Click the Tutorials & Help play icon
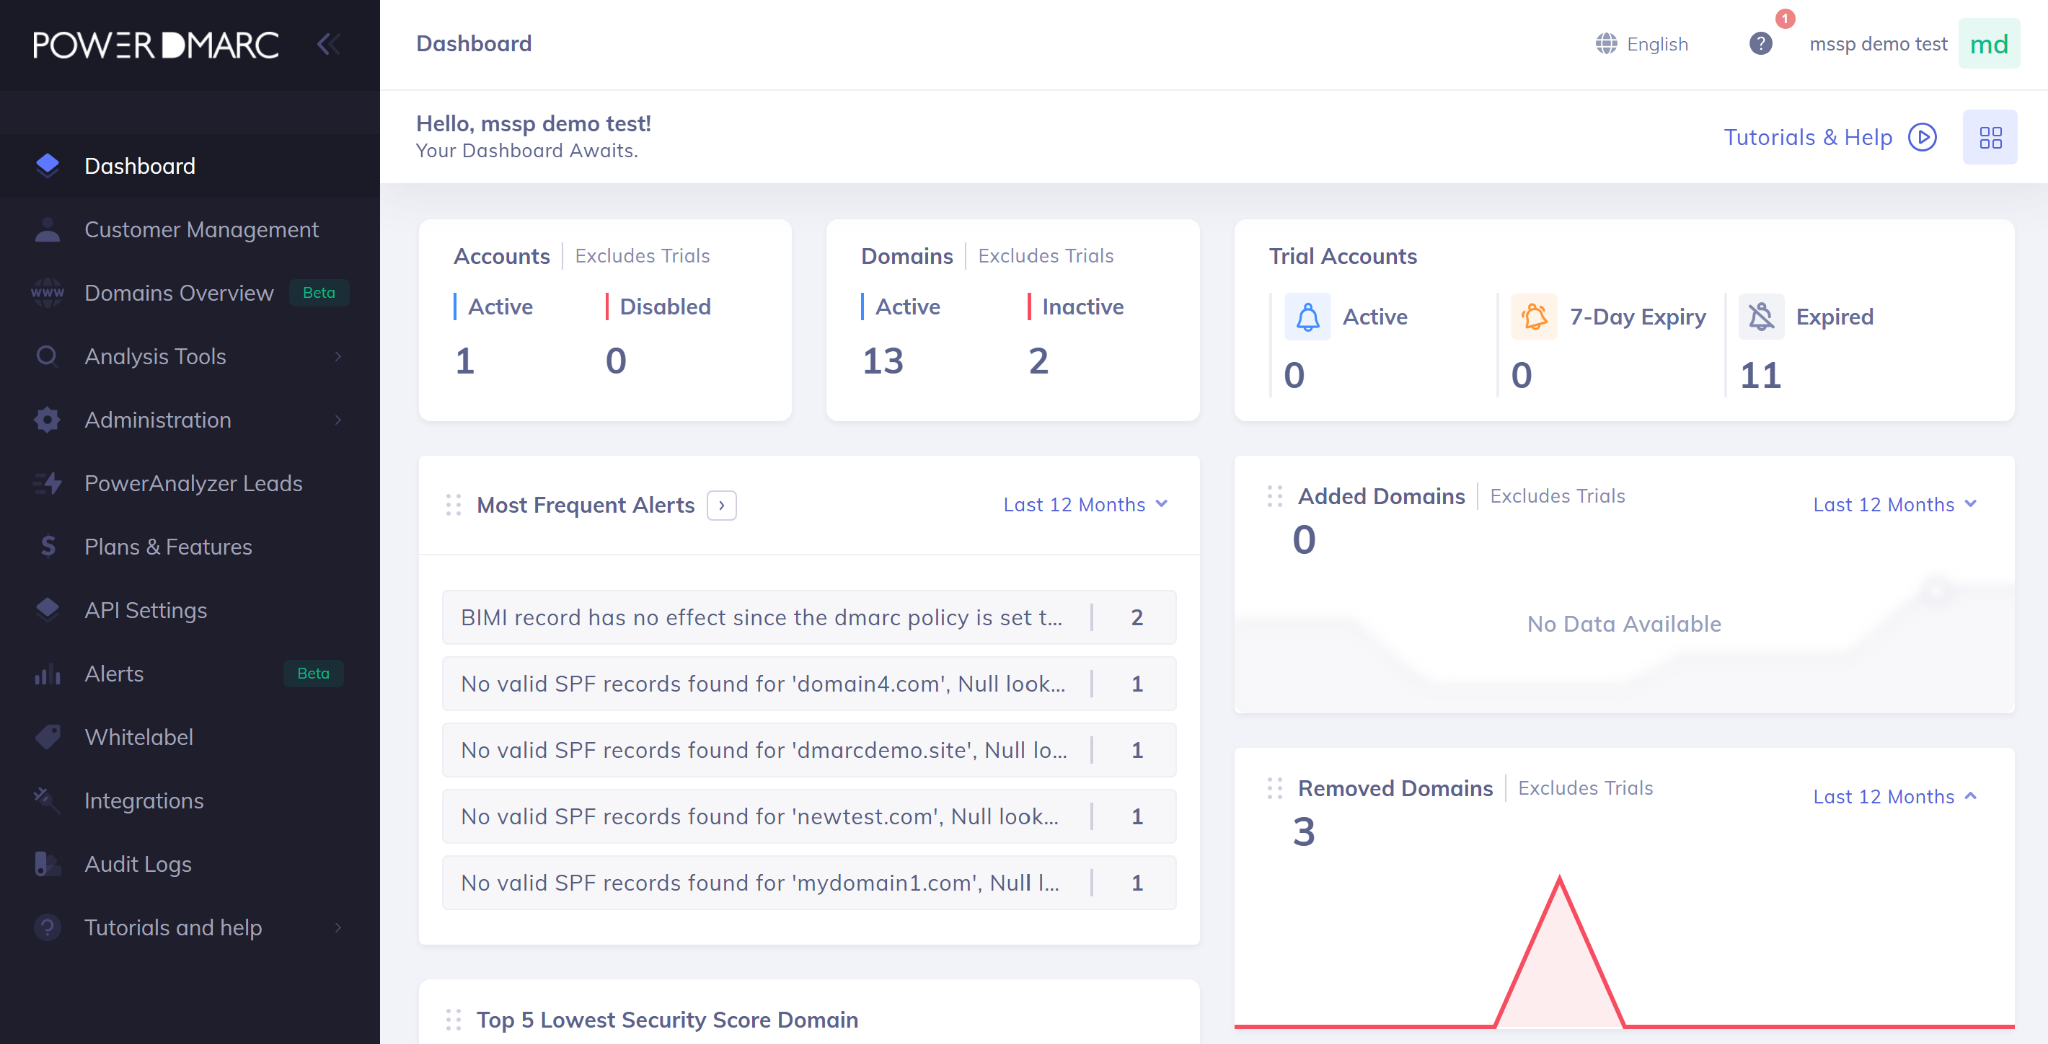 tap(1922, 137)
